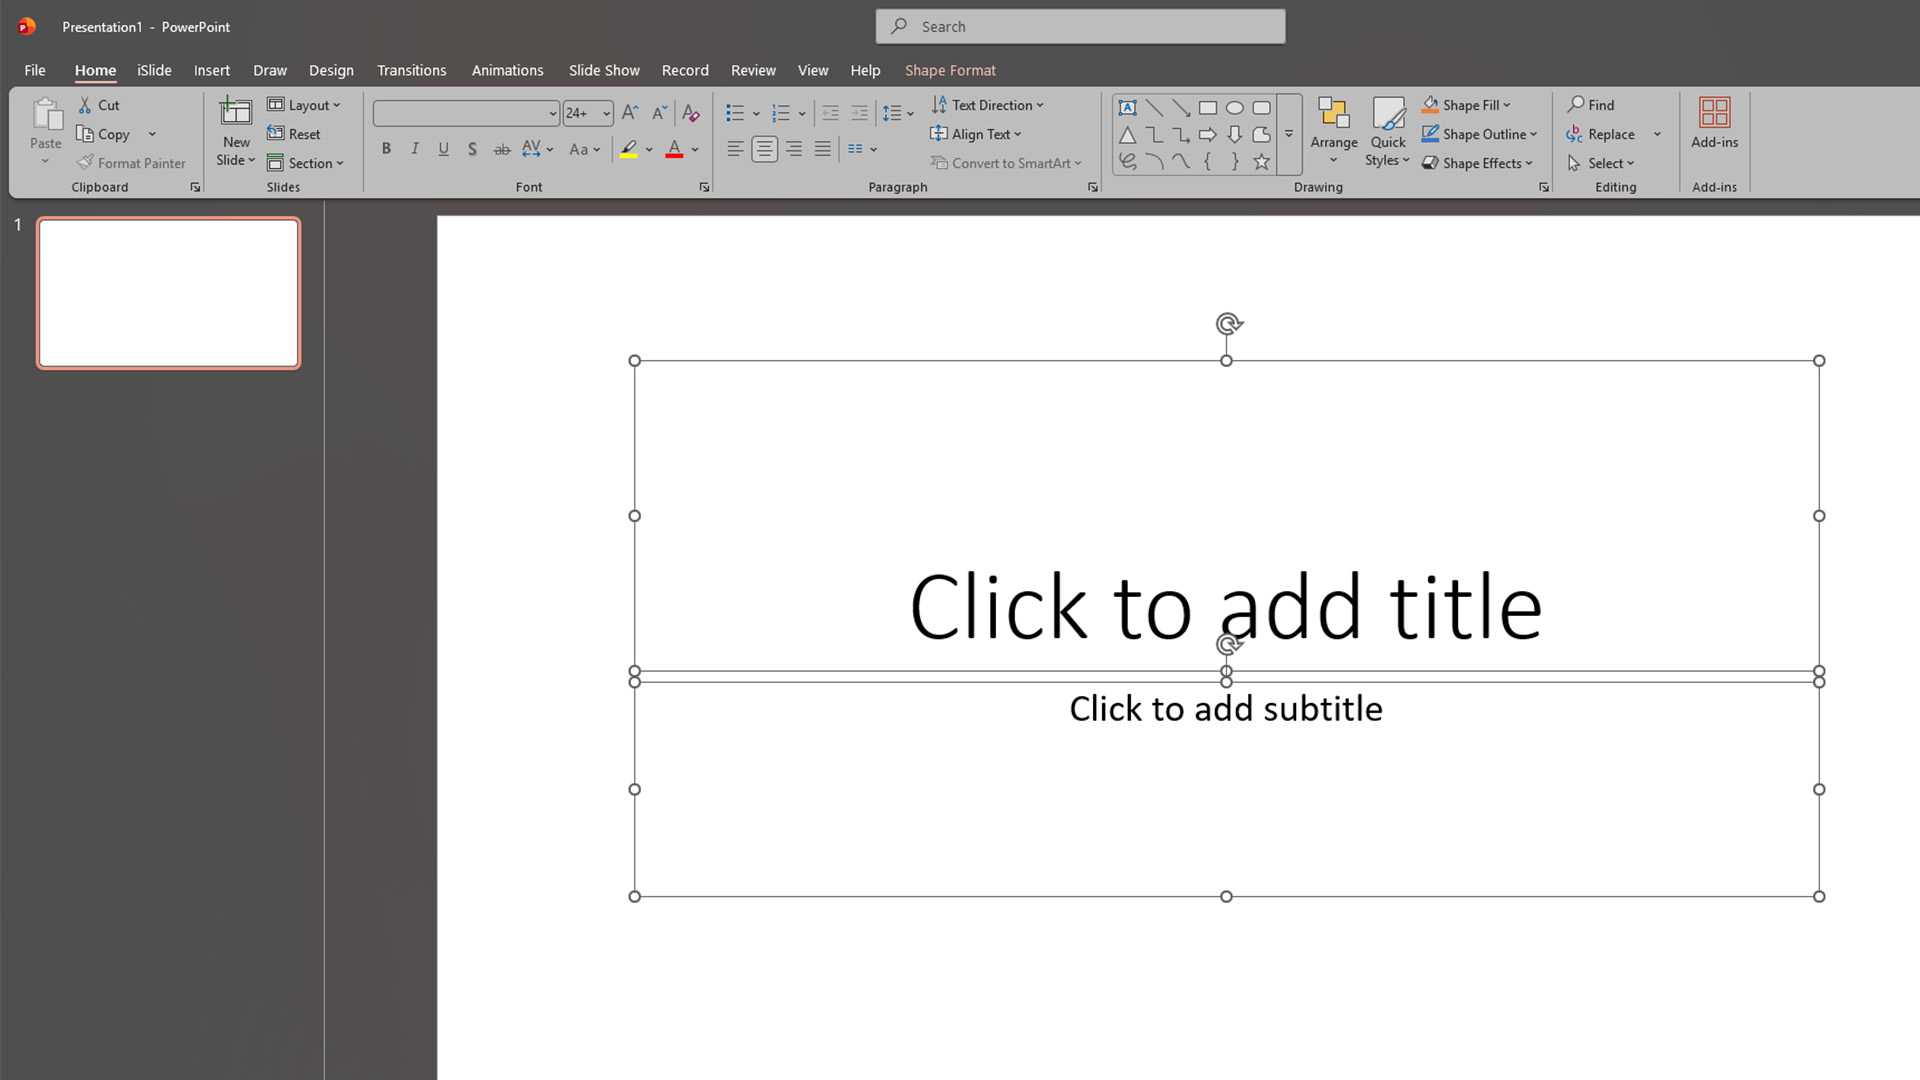Select the oval shape
Viewport: 1920px width, 1080px height.
point(1235,108)
